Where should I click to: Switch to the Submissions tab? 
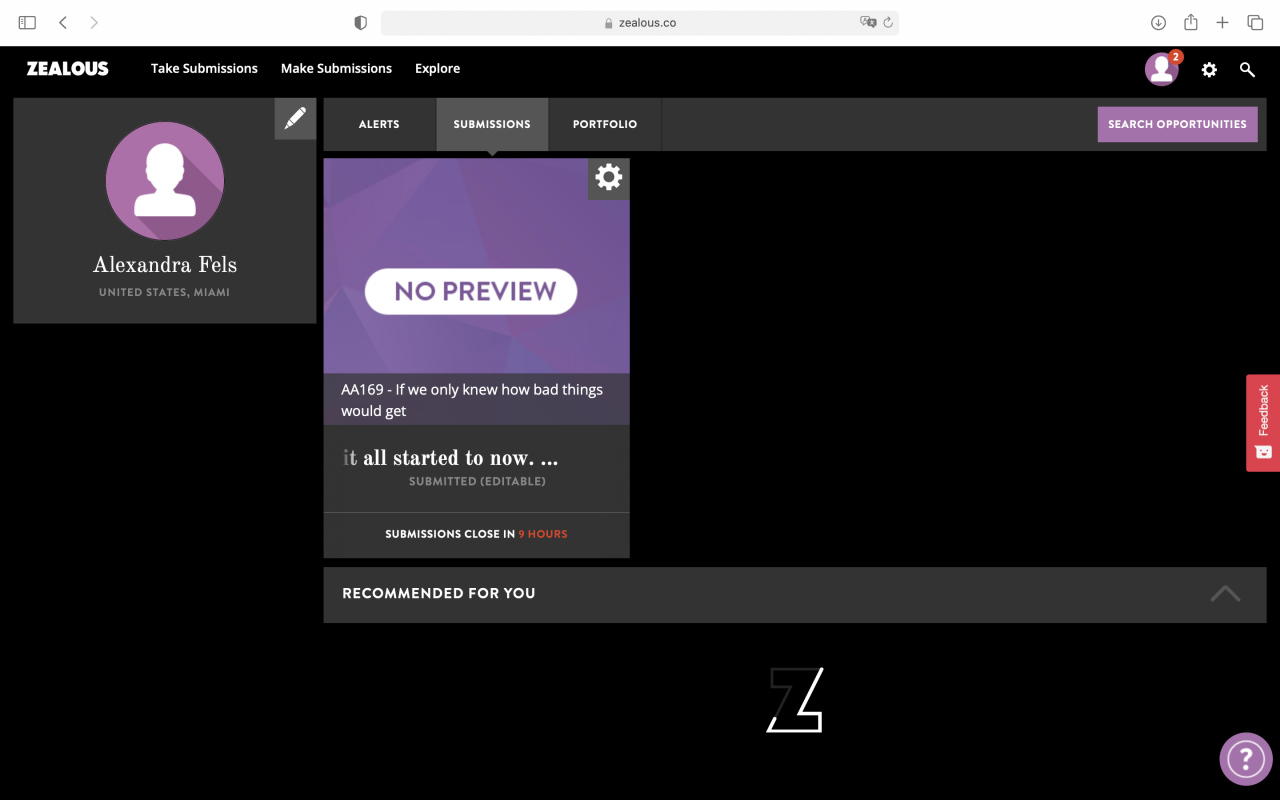[x=492, y=124]
